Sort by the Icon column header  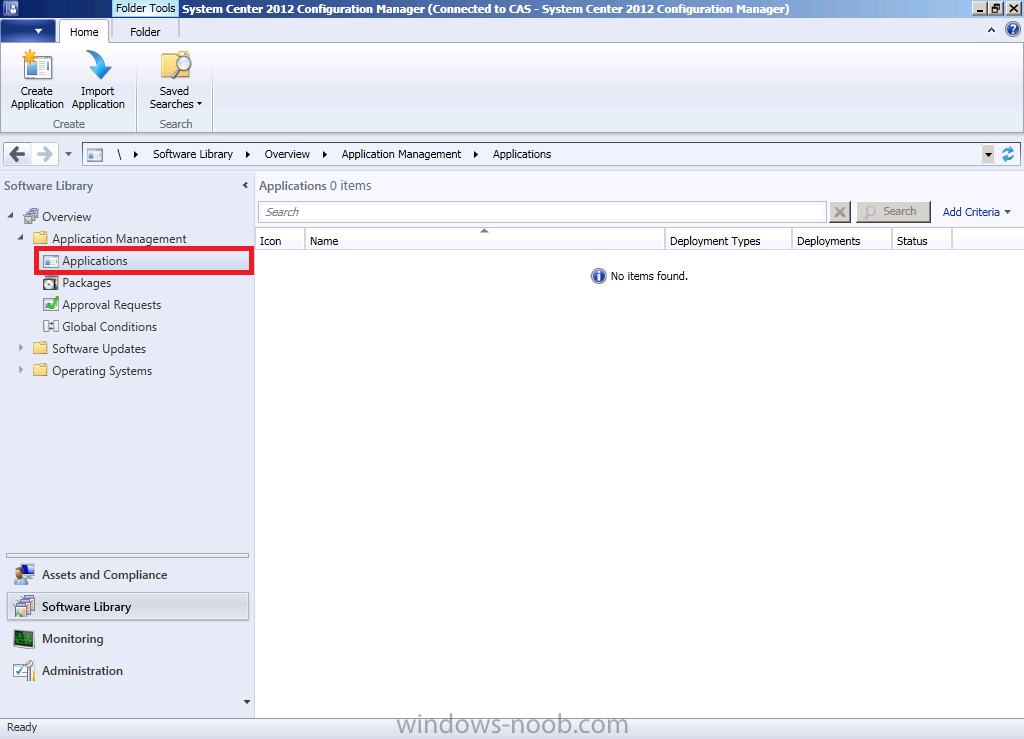coord(280,240)
